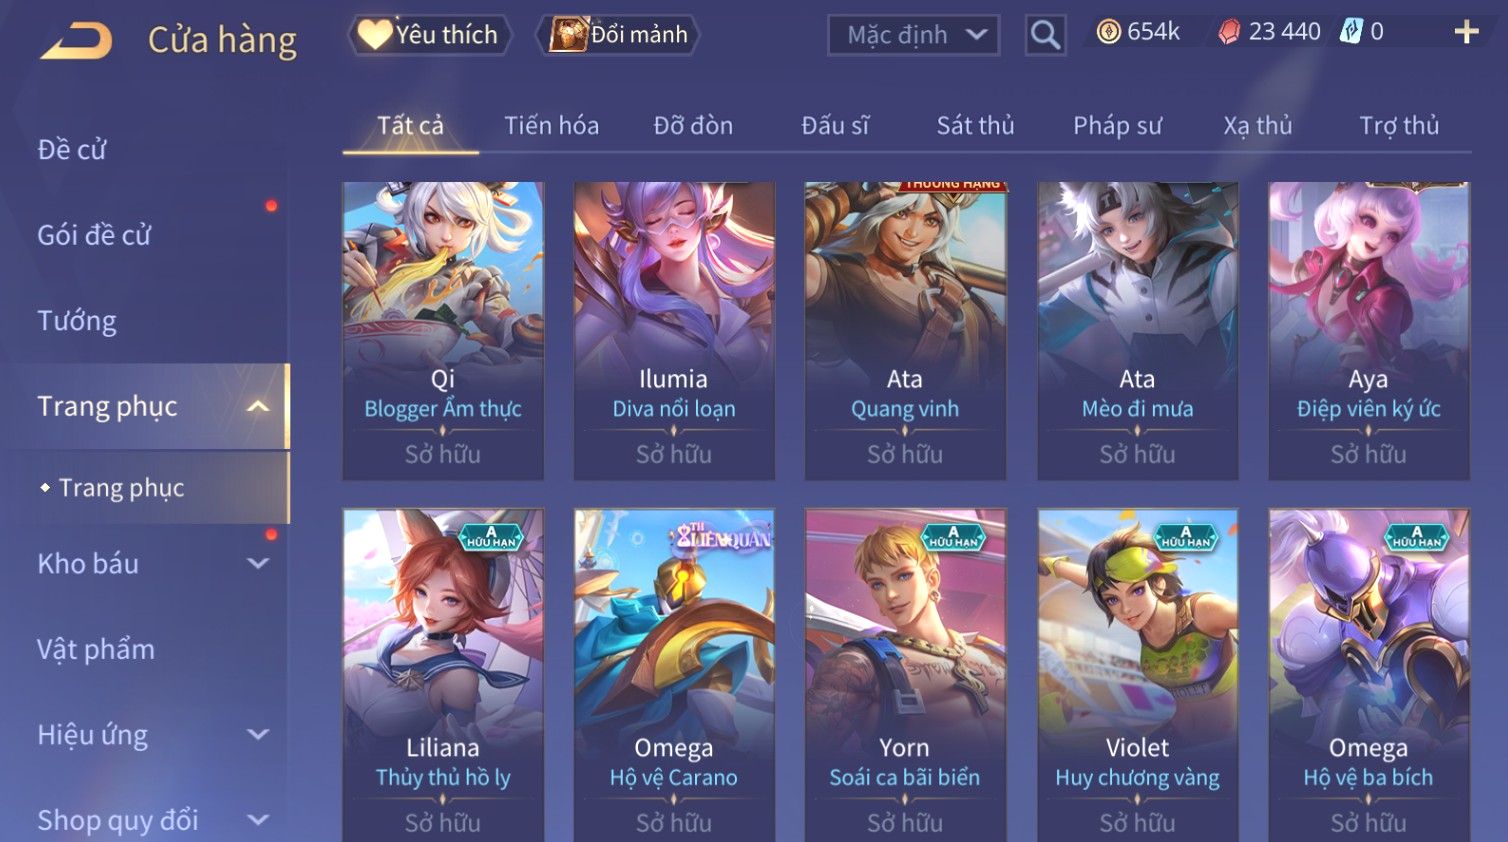The image size is (1508, 842).
Task: Switch to the Tiến hóa tab
Action: pos(551,125)
